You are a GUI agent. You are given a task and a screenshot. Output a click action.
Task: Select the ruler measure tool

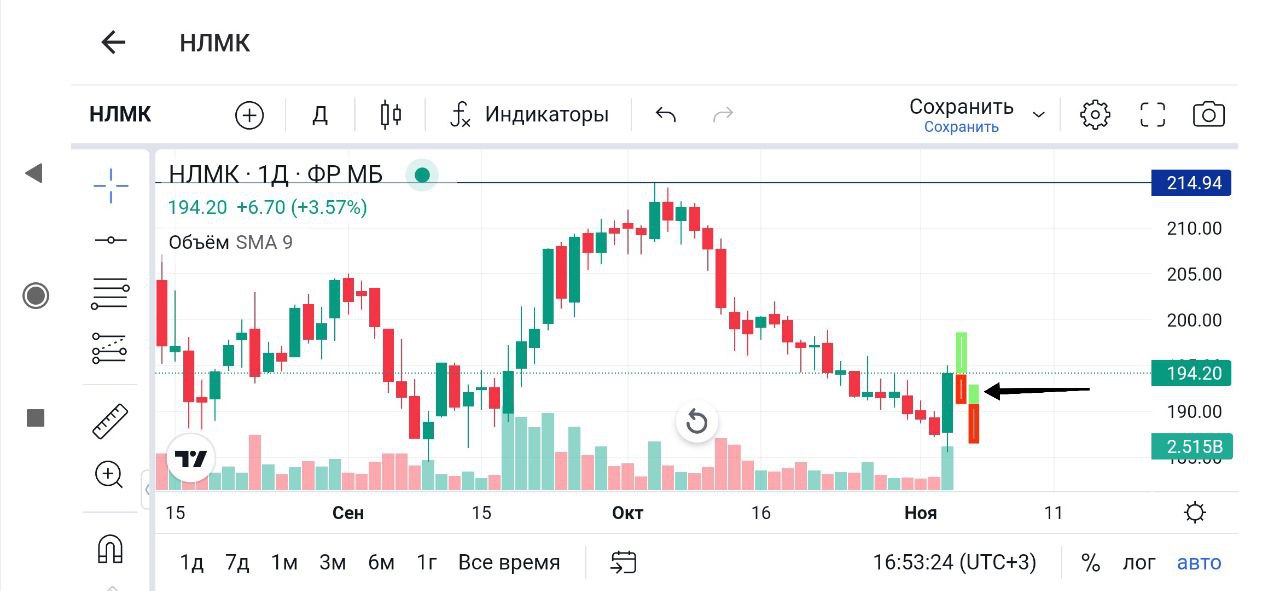(110, 421)
